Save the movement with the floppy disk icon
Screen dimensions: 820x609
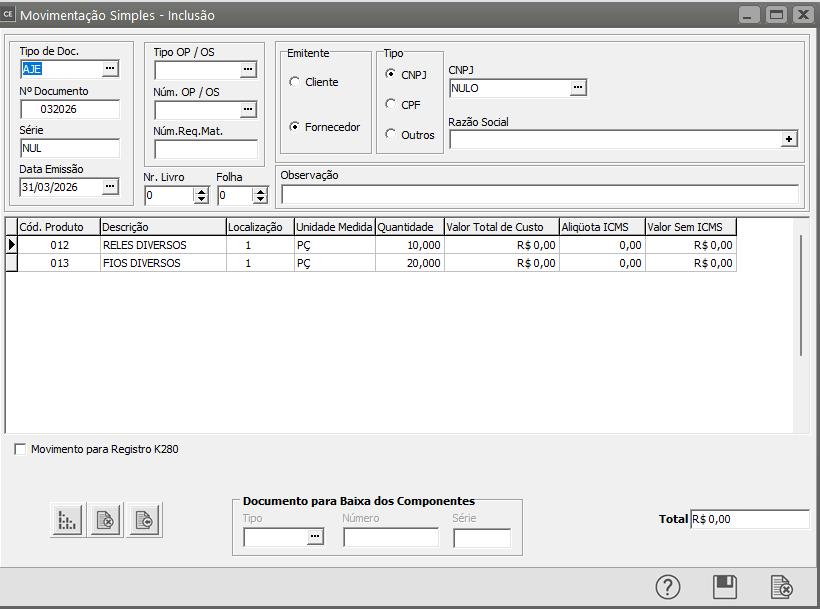click(x=725, y=587)
